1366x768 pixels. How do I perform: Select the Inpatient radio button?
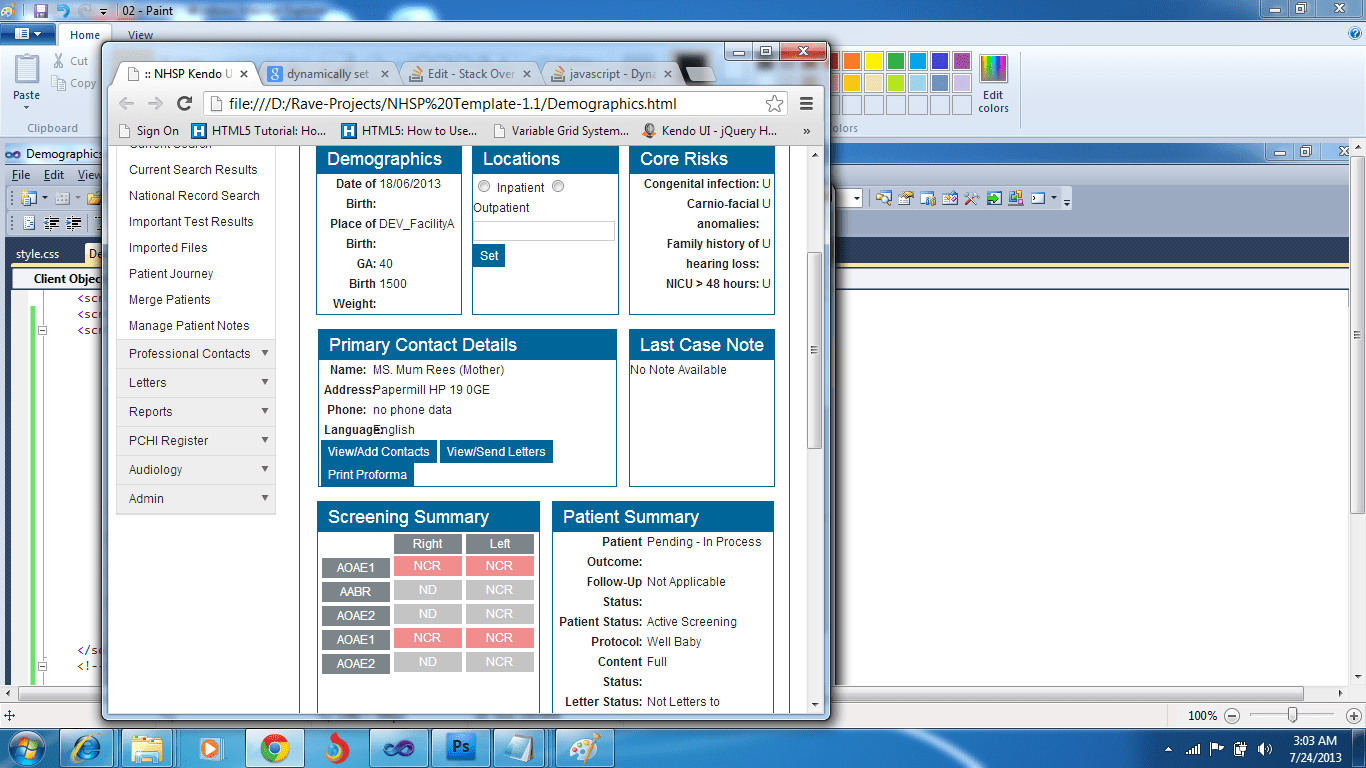tap(484, 187)
